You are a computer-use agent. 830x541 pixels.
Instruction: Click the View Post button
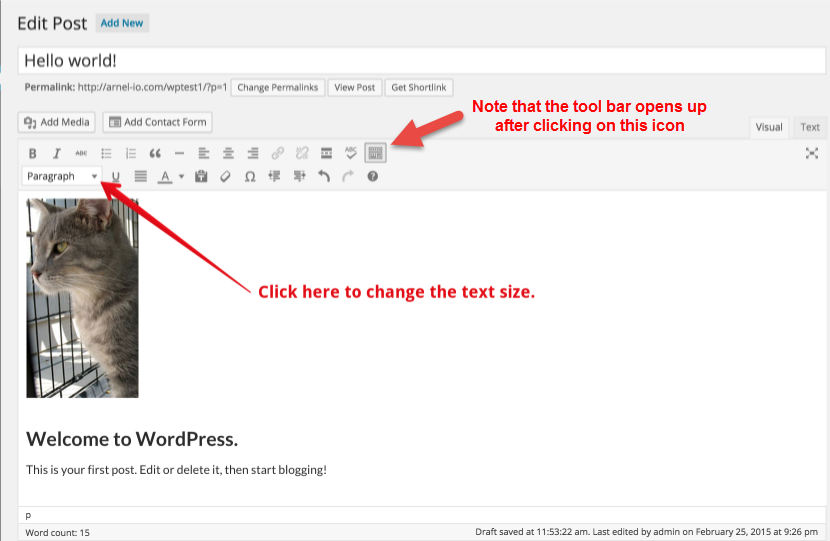(x=355, y=87)
